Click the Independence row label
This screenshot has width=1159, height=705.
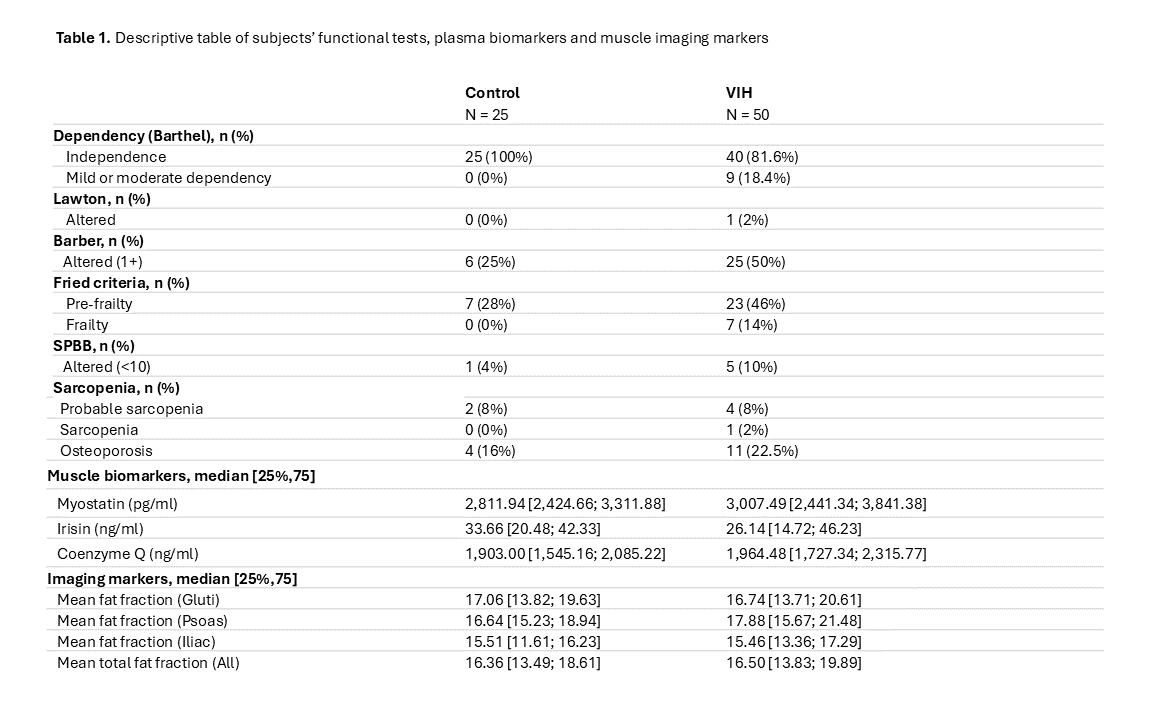coord(116,157)
